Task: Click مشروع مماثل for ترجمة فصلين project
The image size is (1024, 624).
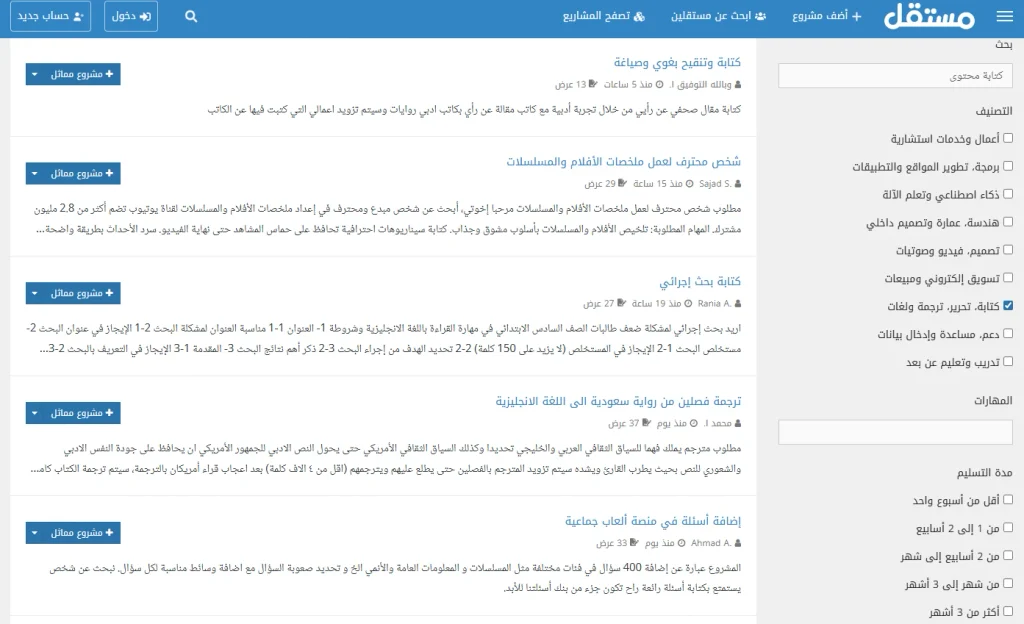Action: [x=82, y=413]
